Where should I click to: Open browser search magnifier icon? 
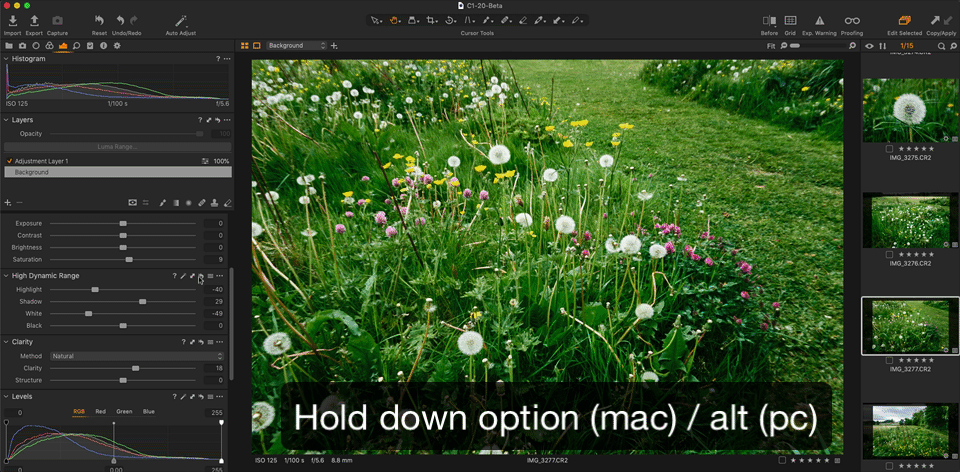942,46
